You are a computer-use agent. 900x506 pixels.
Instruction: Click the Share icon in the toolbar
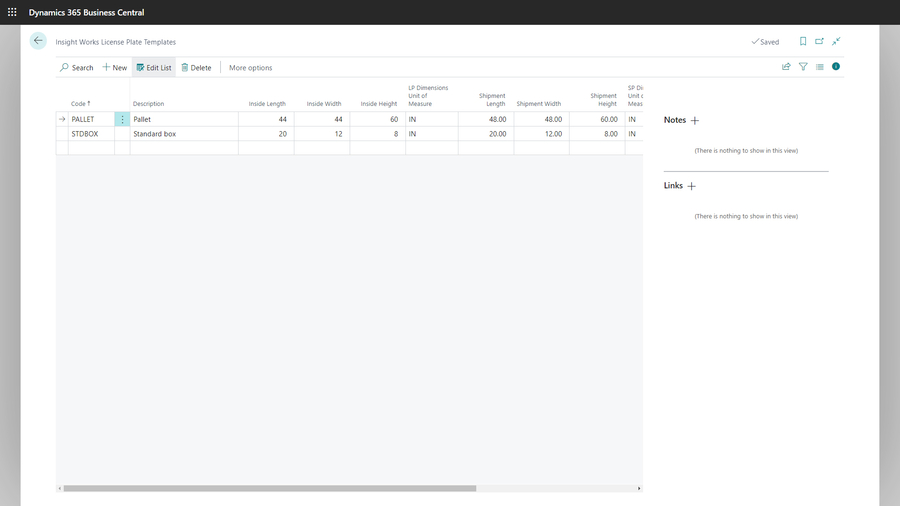point(786,67)
